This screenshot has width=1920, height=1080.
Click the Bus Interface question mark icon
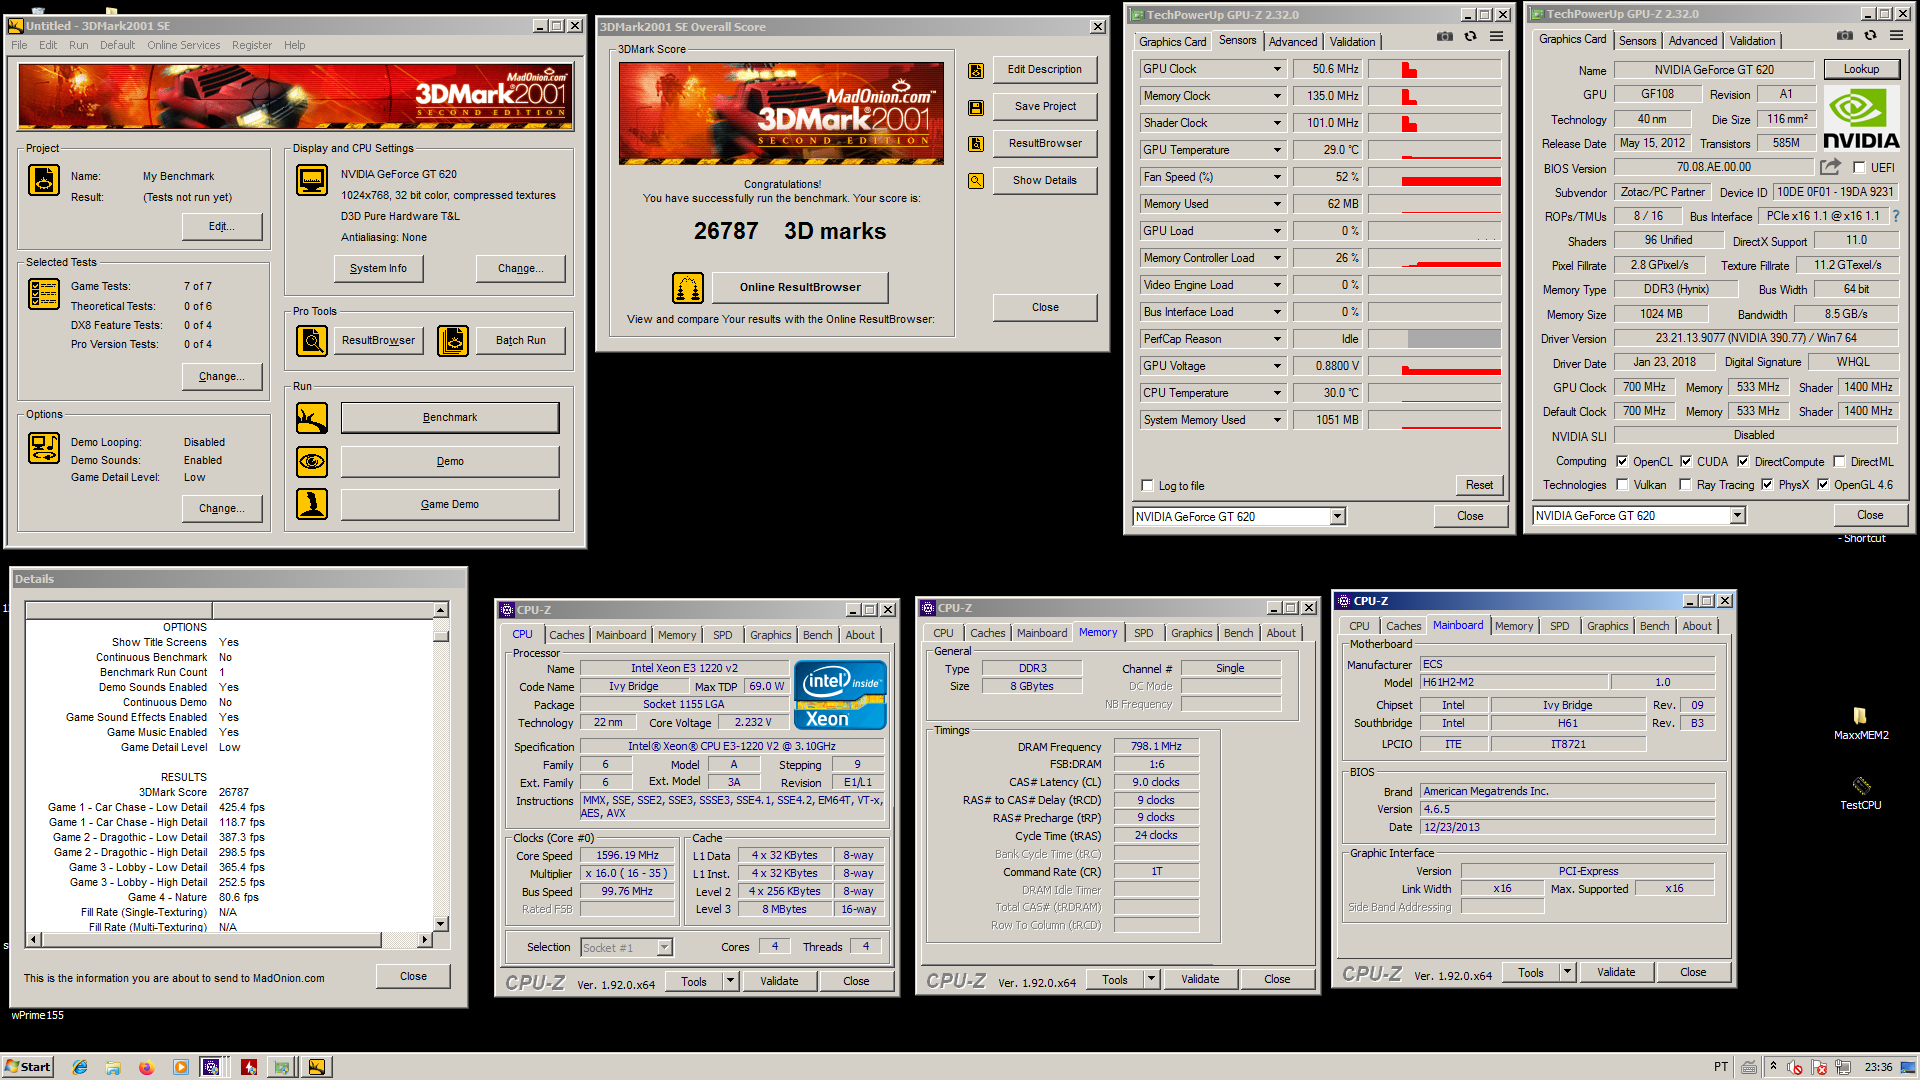pyautogui.click(x=1896, y=216)
